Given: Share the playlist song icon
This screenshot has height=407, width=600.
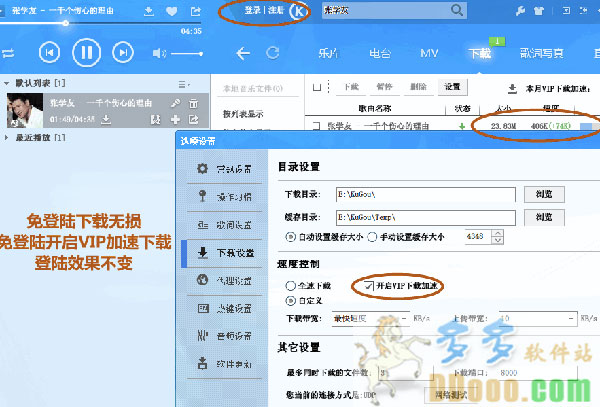Looking at the screenshot, I should [x=194, y=120].
